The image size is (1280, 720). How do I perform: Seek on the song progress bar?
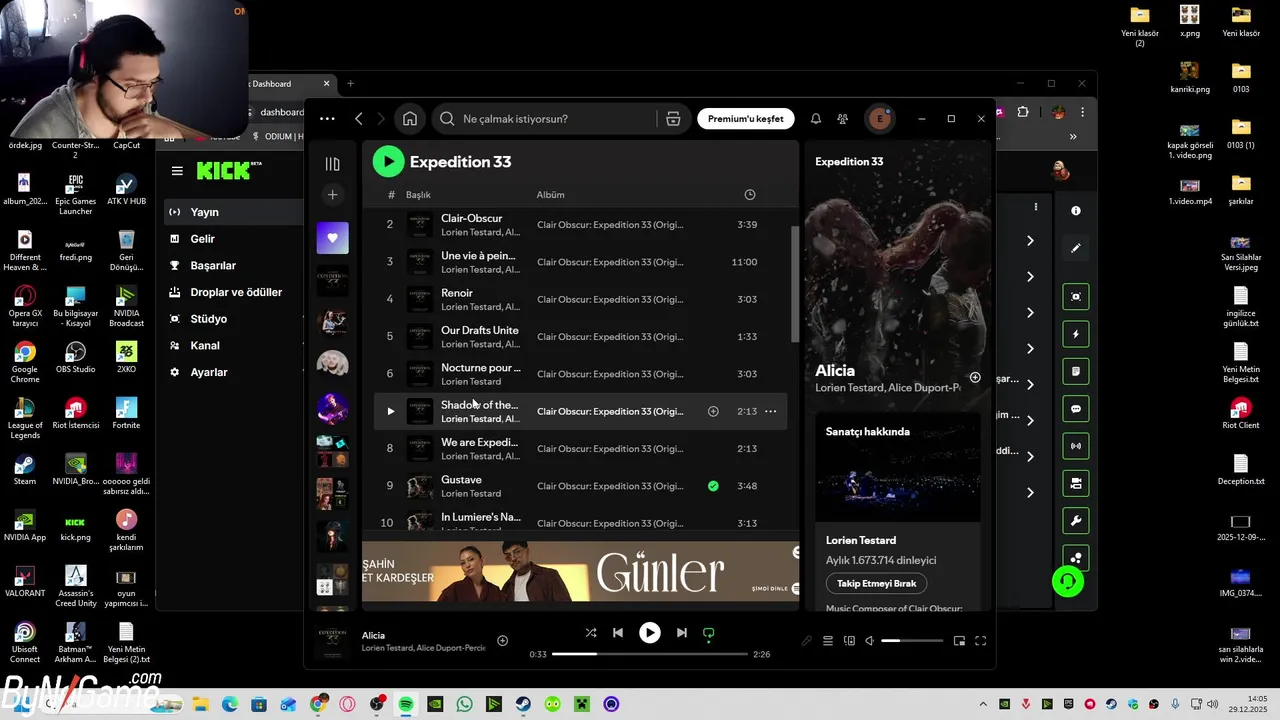coord(650,654)
